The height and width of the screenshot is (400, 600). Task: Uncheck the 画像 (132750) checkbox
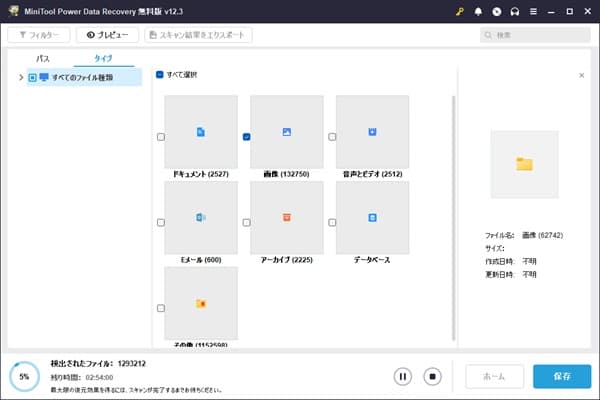click(x=246, y=137)
